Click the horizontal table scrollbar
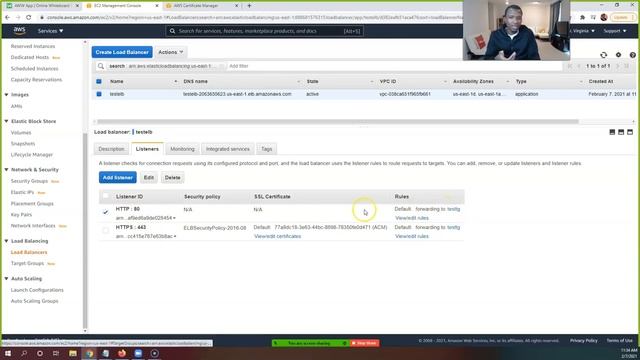 (x=338, y=122)
